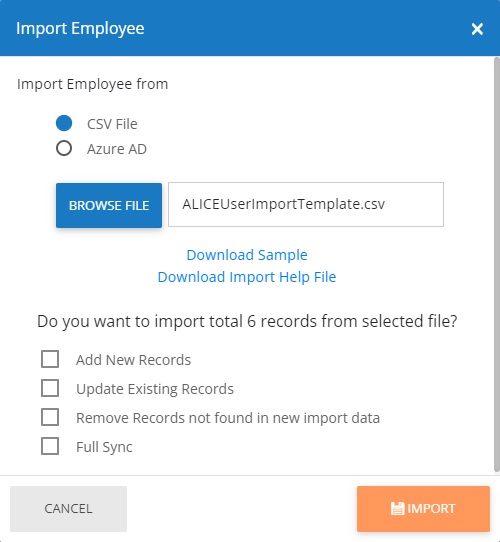Screen dimensions: 500x542
Task: Open the Download Sample link
Action: point(247,255)
